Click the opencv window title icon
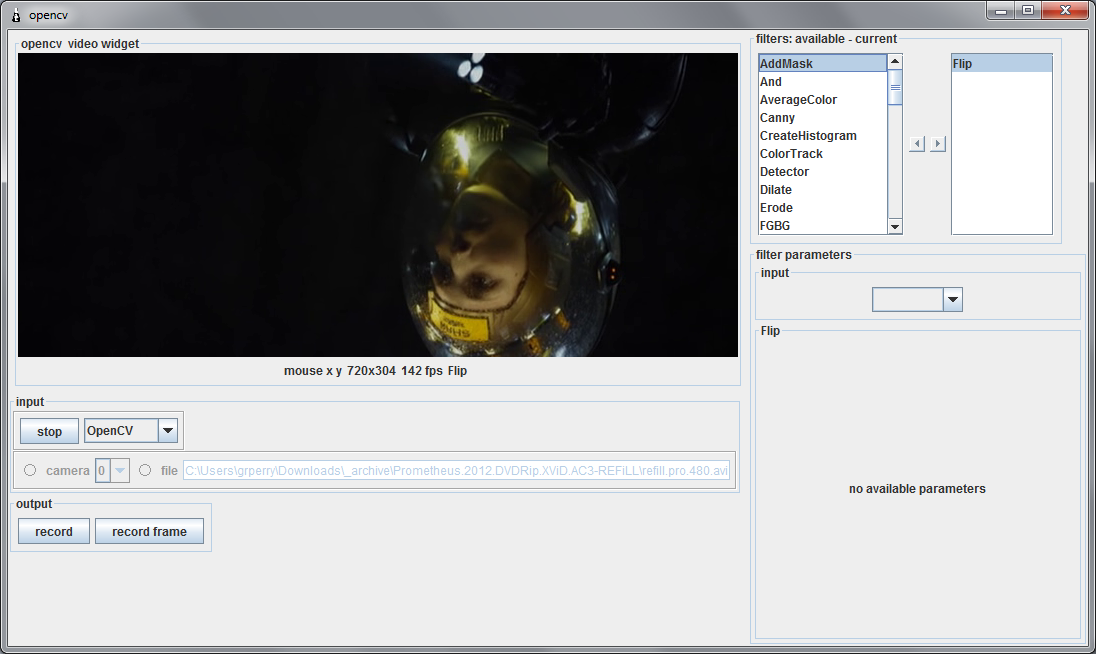This screenshot has height=654, width=1096. click(16, 15)
